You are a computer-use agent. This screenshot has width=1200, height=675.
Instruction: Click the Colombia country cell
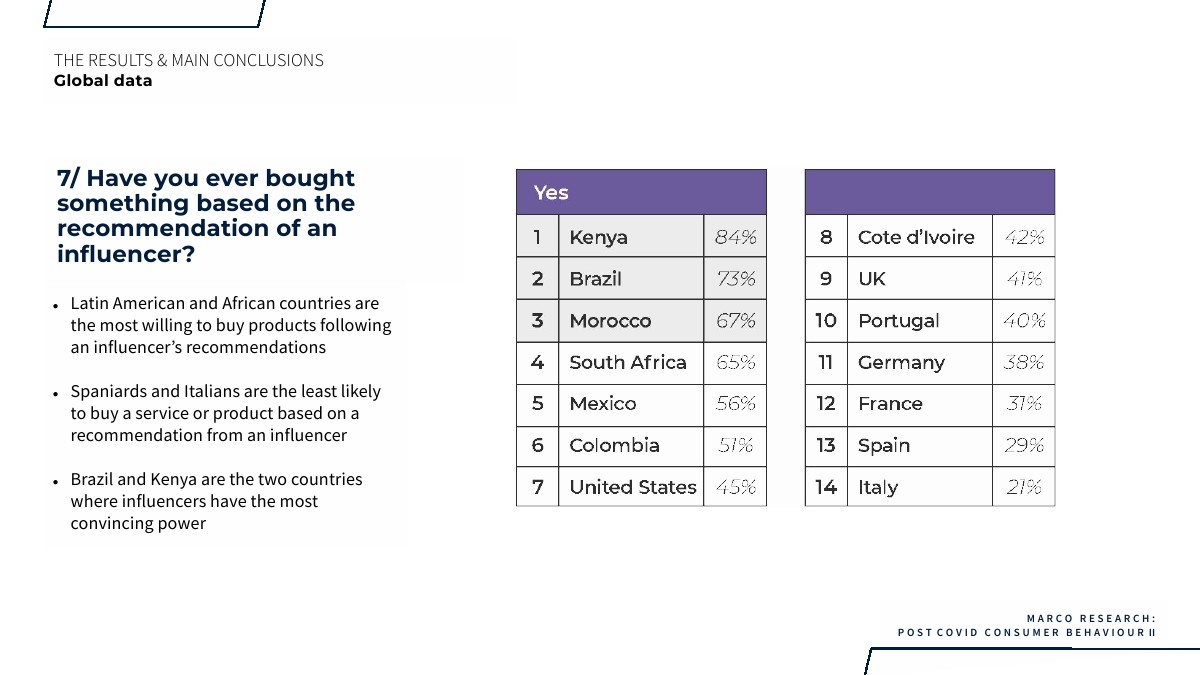click(630, 446)
